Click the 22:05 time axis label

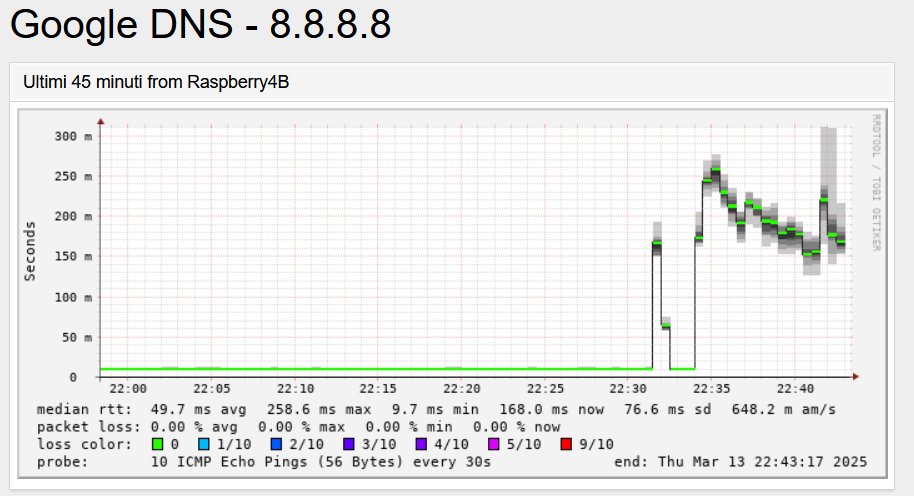coord(212,389)
